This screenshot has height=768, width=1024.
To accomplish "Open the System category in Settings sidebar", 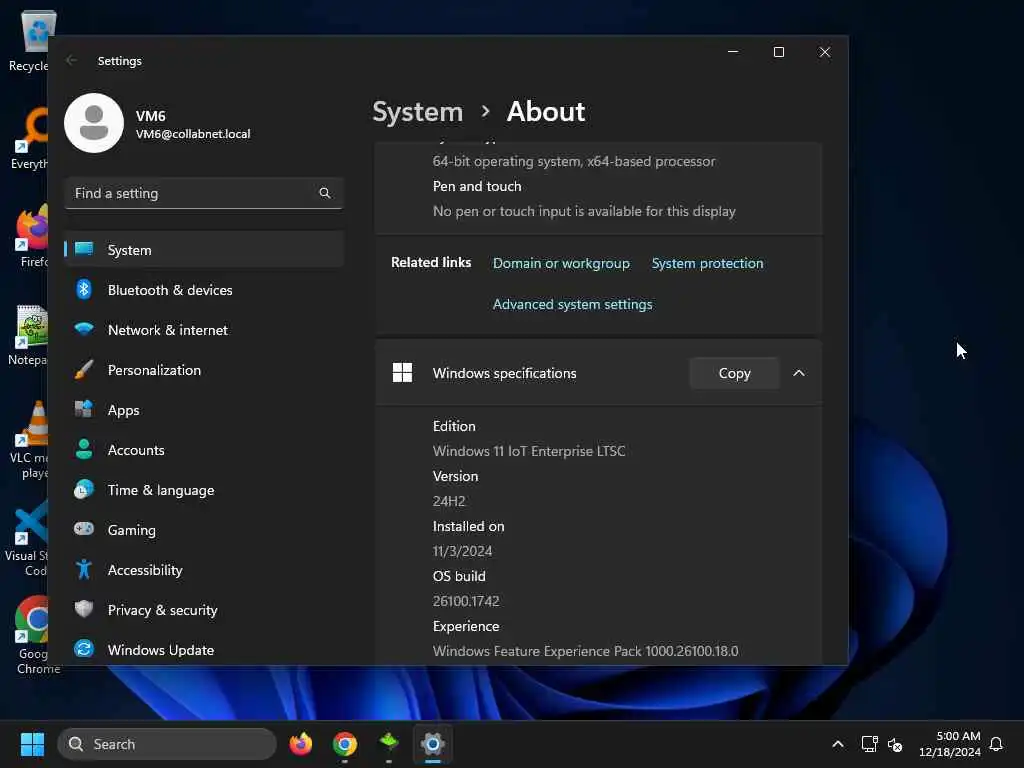I will tap(204, 249).
